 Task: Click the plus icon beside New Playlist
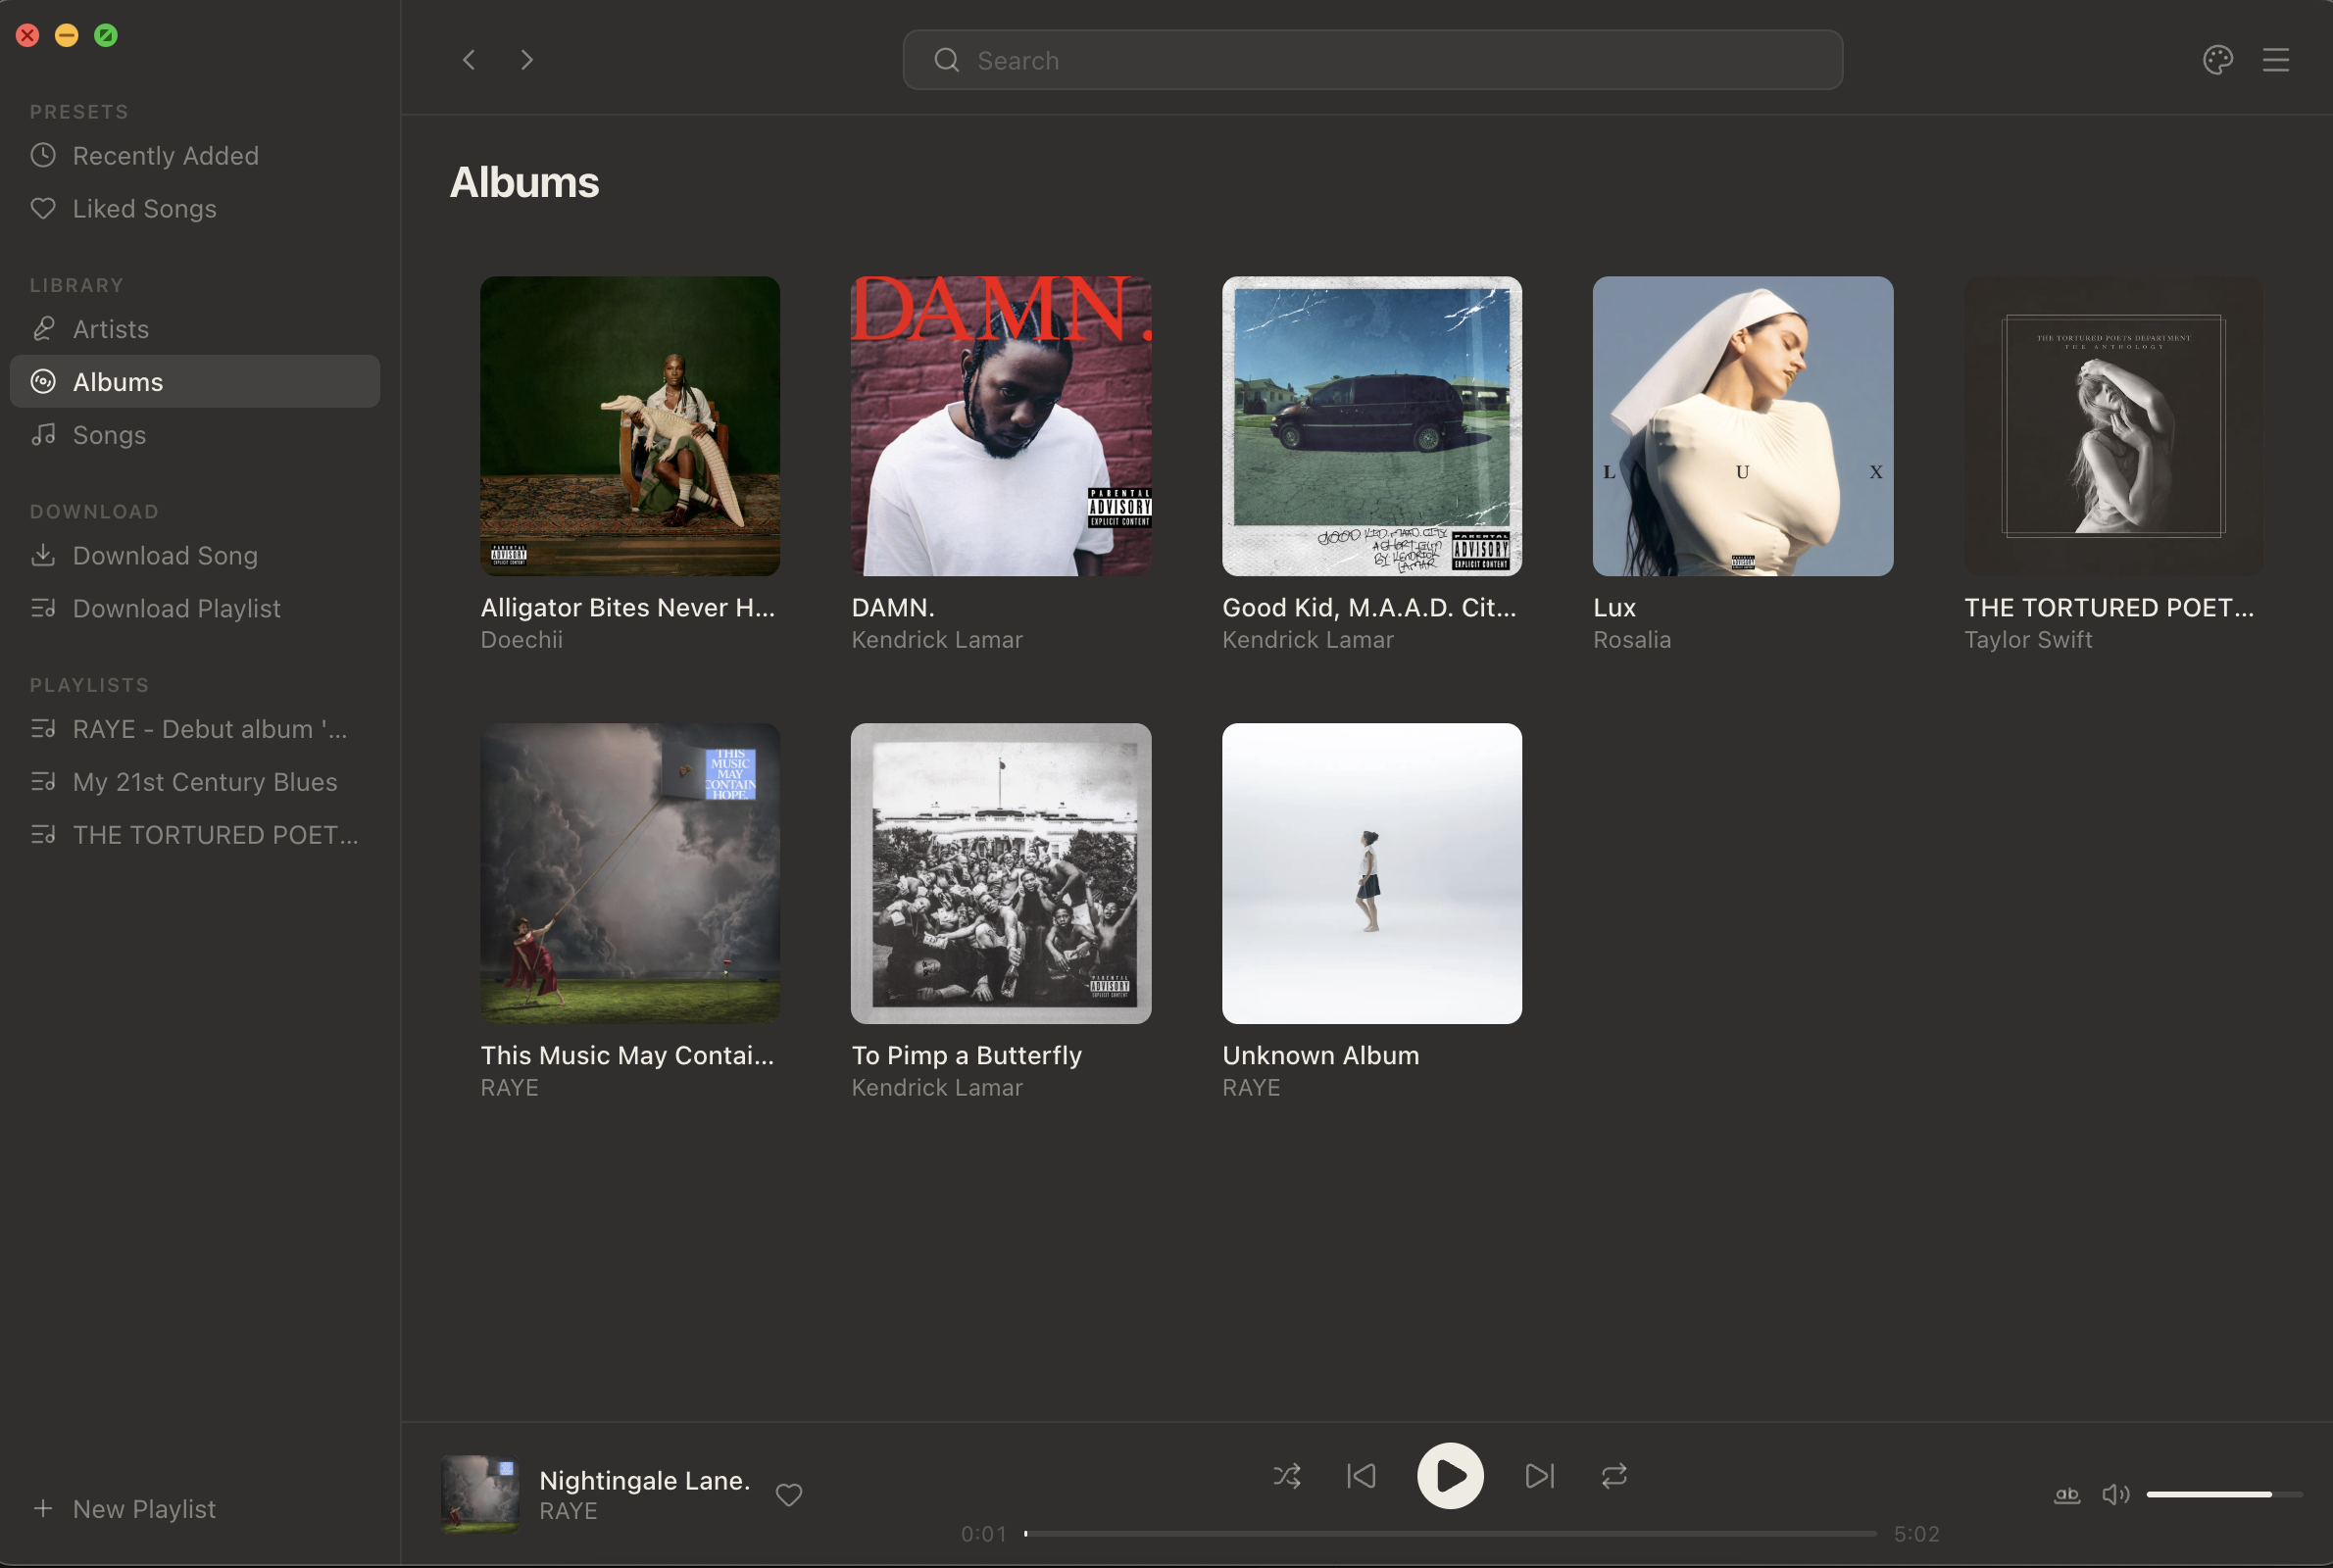click(43, 1507)
